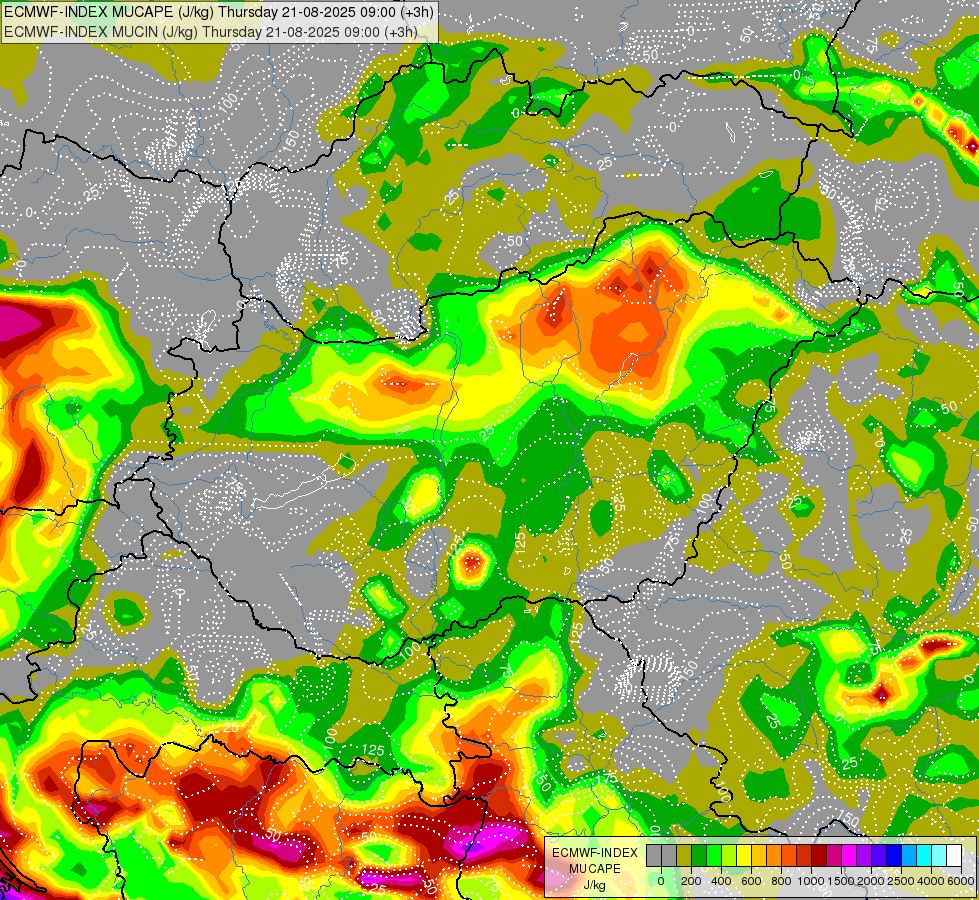Viewport: 979px width, 900px height.
Task: Click the J/kg unit text in the legend
Action: [595, 885]
